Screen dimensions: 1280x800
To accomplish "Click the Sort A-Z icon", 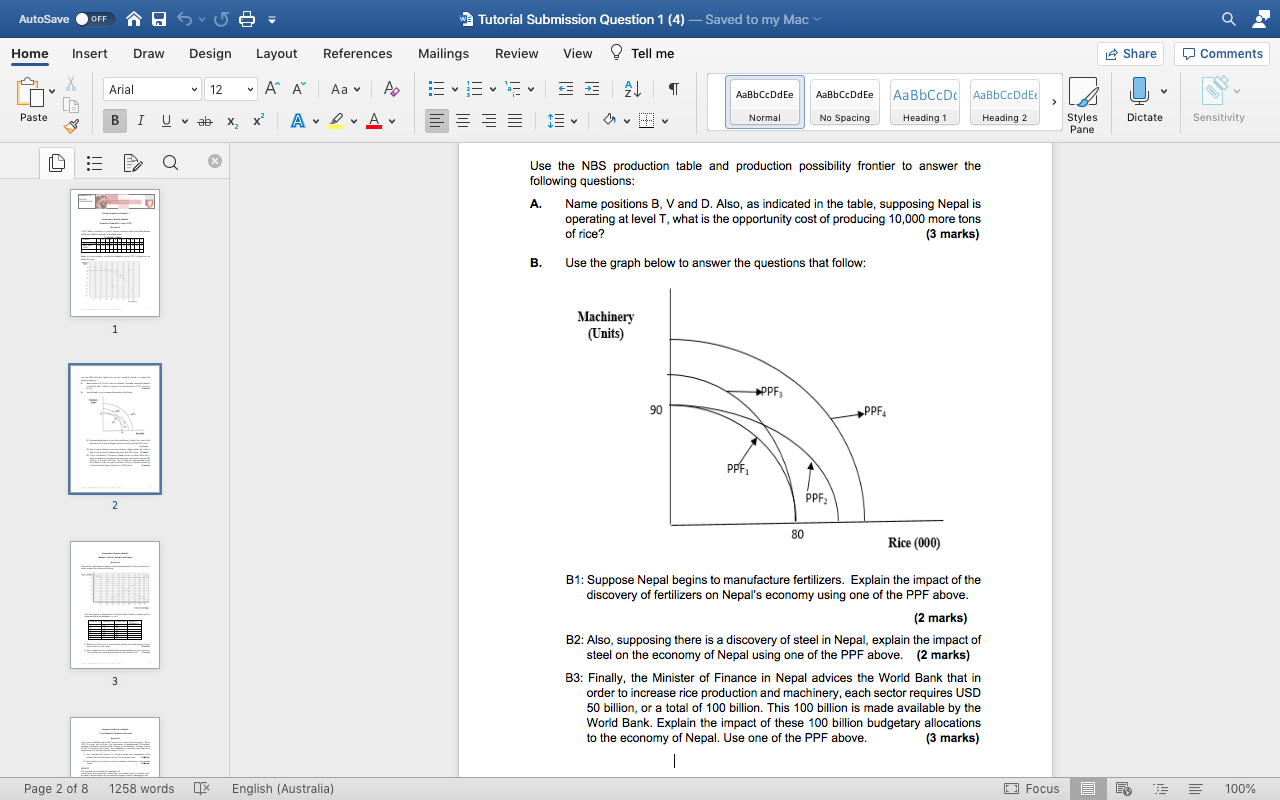I will tap(633, 89).
